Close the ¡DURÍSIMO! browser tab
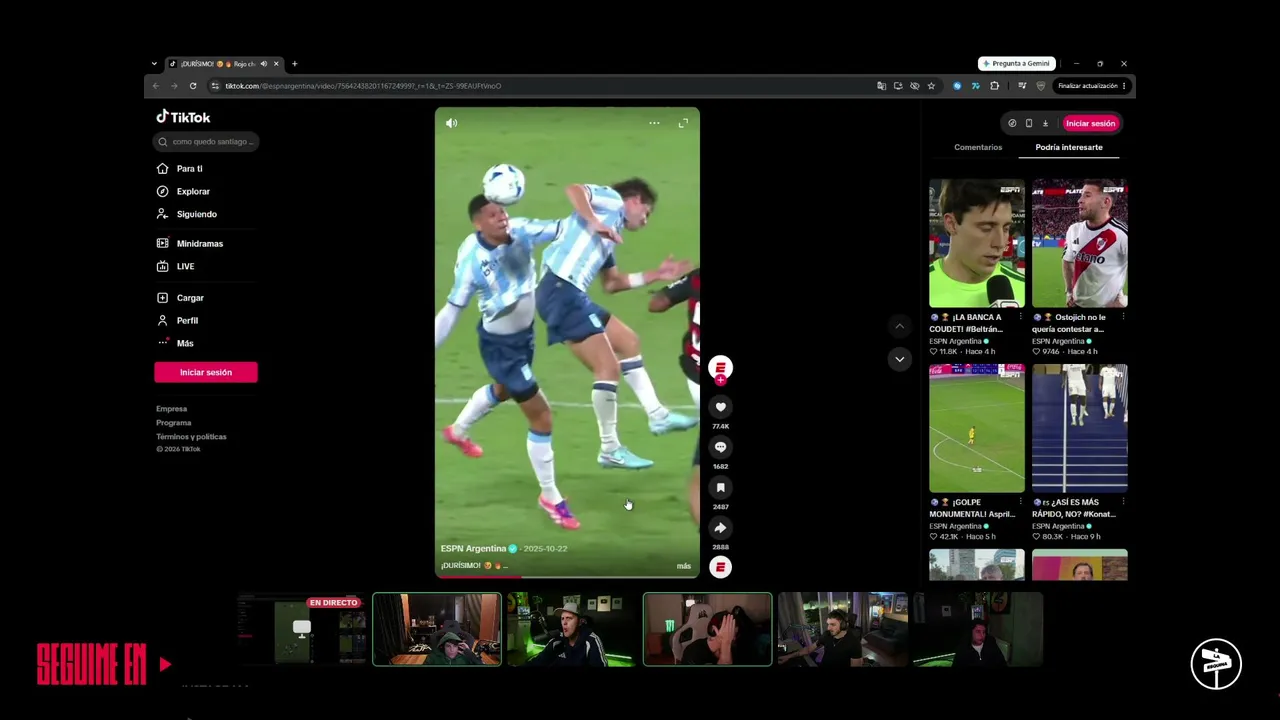The height and width of the screenshot is (720, 1280). coord(276,64)
